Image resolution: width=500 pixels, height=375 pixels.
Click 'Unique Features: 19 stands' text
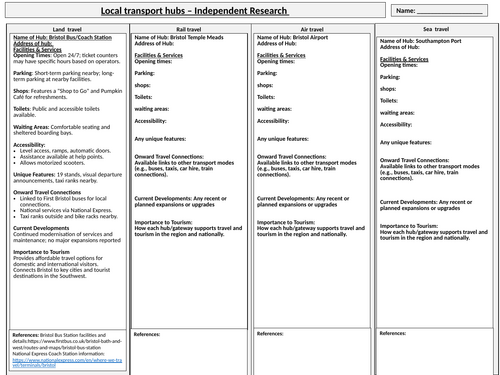click(68, 177)
